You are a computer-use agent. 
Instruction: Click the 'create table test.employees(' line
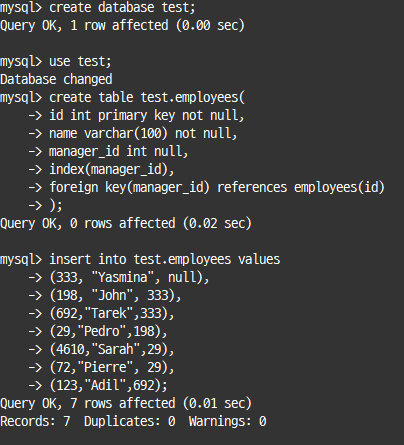coord(147,98)
